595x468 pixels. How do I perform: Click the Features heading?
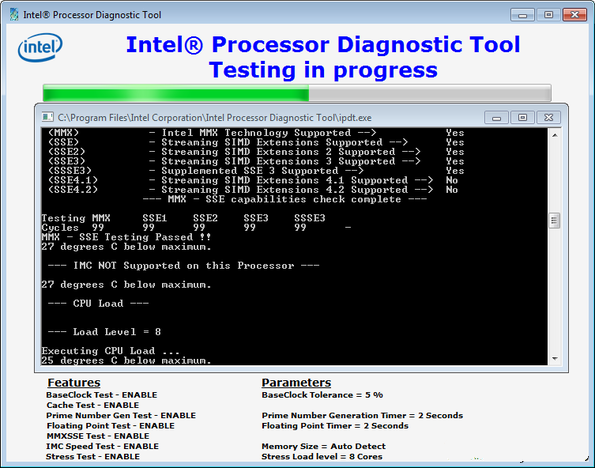point(74,382)
